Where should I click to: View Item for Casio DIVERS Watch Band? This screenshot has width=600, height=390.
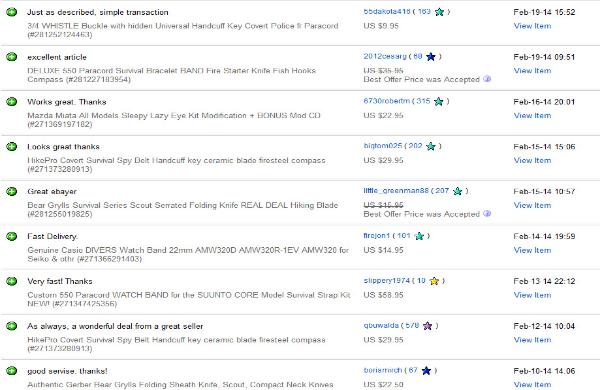pos(532,250)
